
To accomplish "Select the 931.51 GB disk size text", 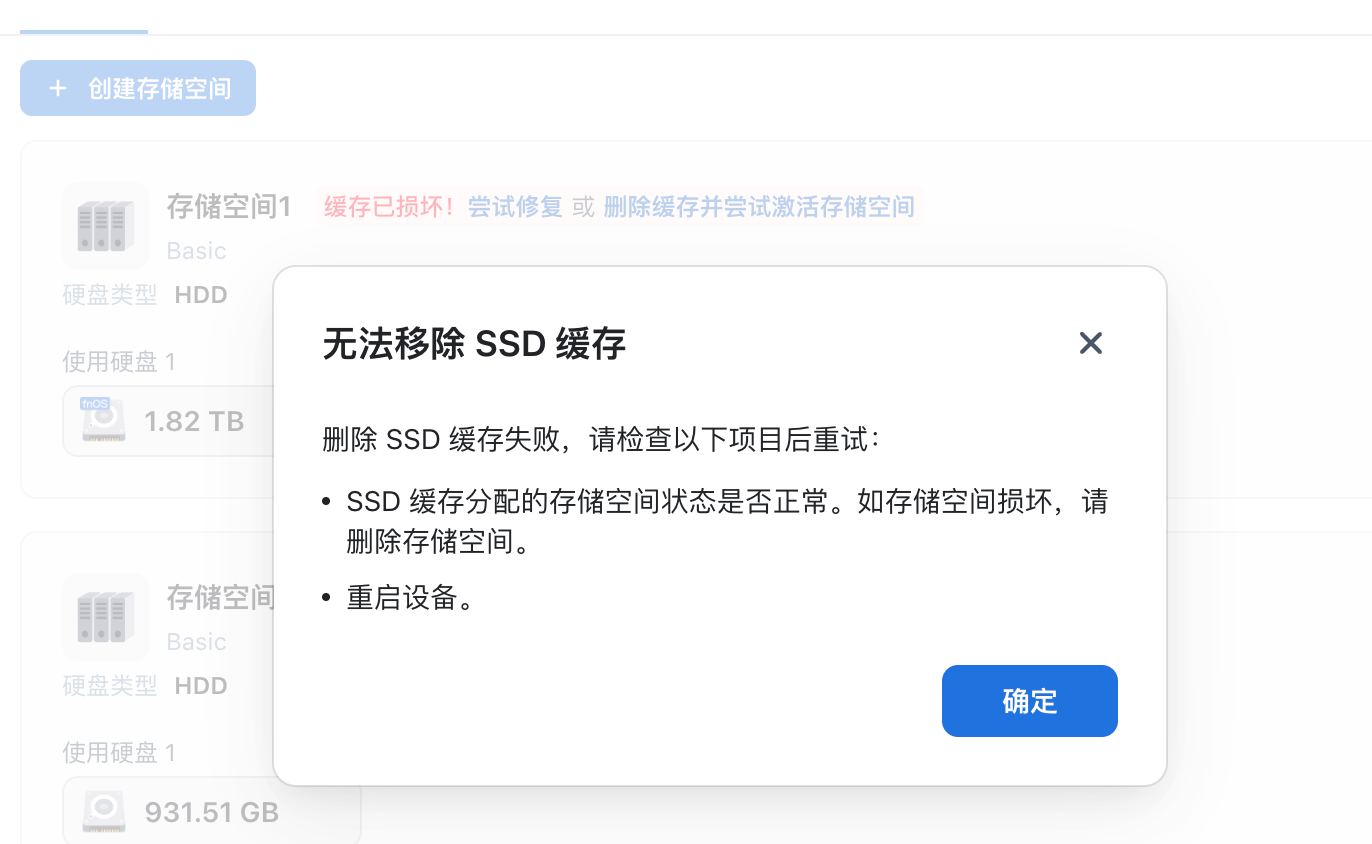I will point(212,812).
